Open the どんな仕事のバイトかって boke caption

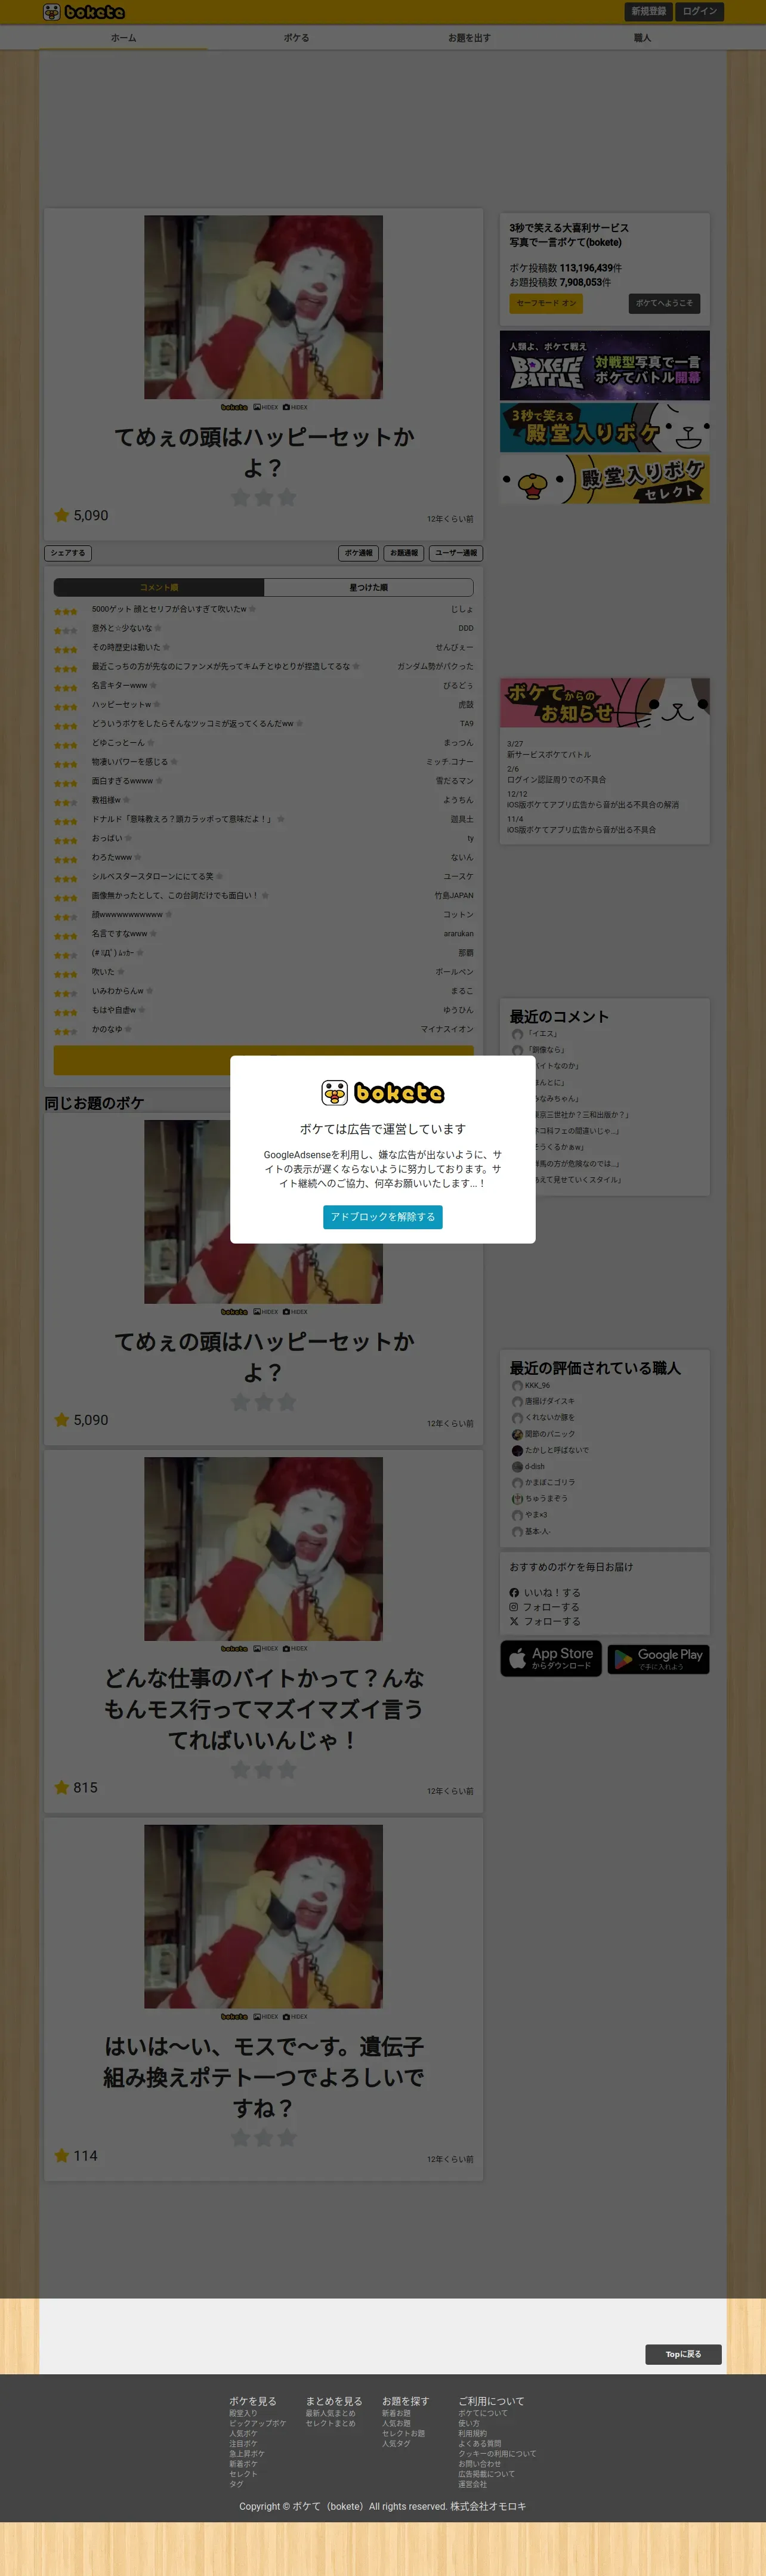tap(263, 1709)
